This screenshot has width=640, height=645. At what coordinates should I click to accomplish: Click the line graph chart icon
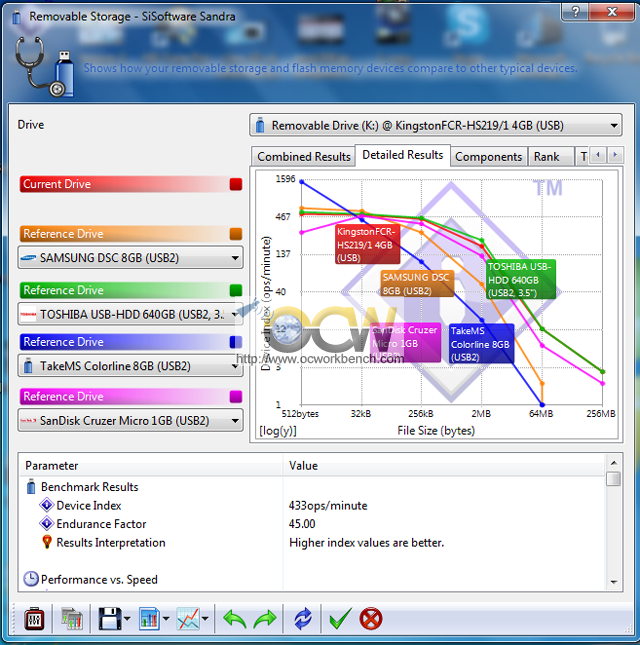[x=188, y=619]
